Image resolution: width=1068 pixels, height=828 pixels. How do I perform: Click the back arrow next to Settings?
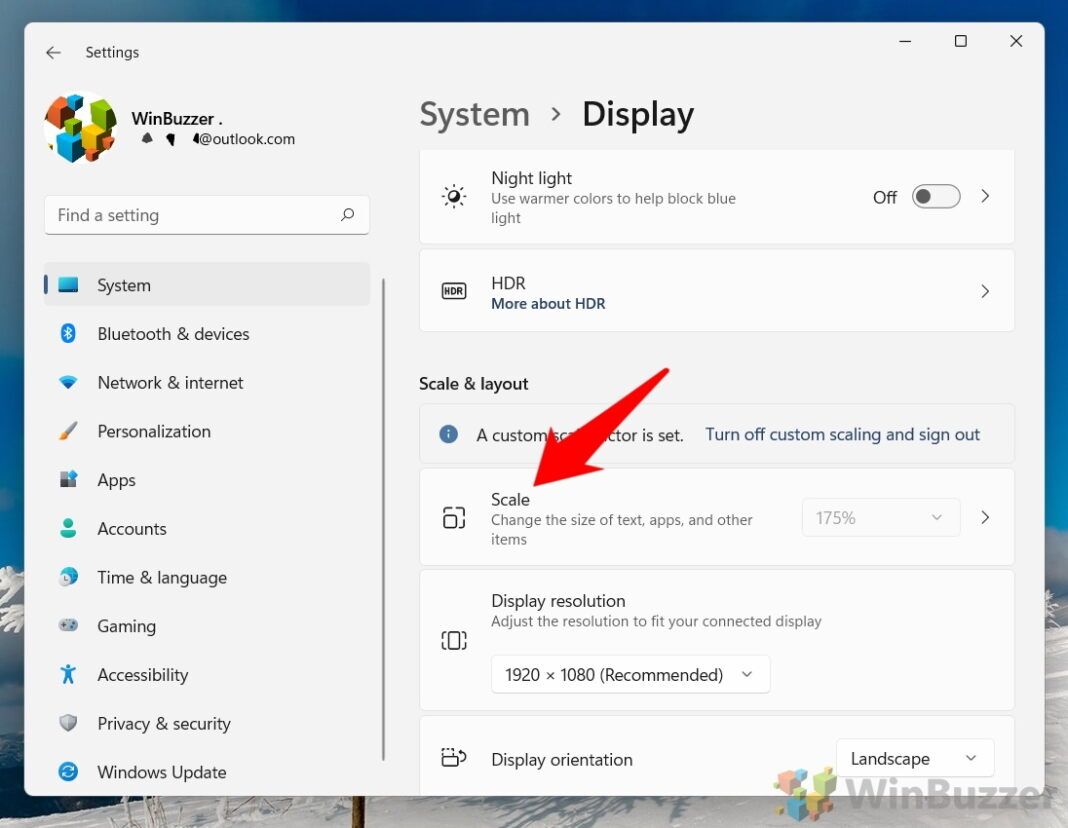(53, 52)
